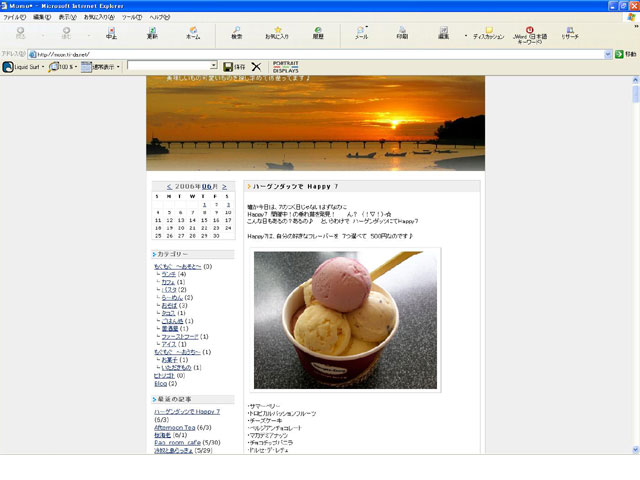The image size is (640, 480).
Task: Open Favorites (お気に入り) star icon
Action: click(278, 30)
